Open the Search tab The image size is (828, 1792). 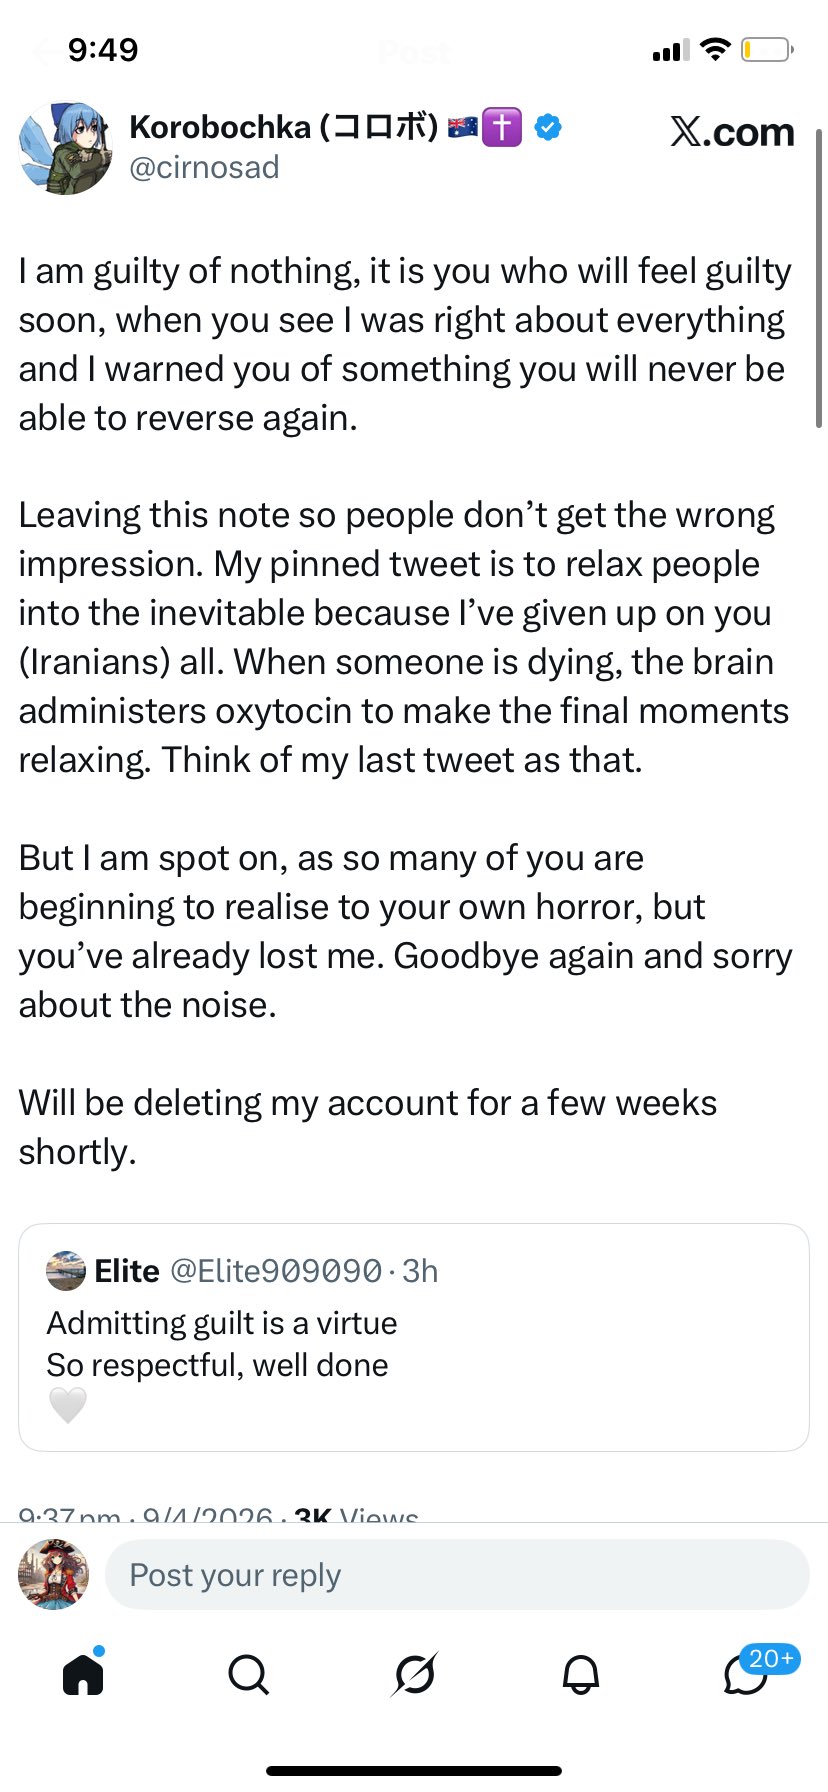tap(248, 1674)
